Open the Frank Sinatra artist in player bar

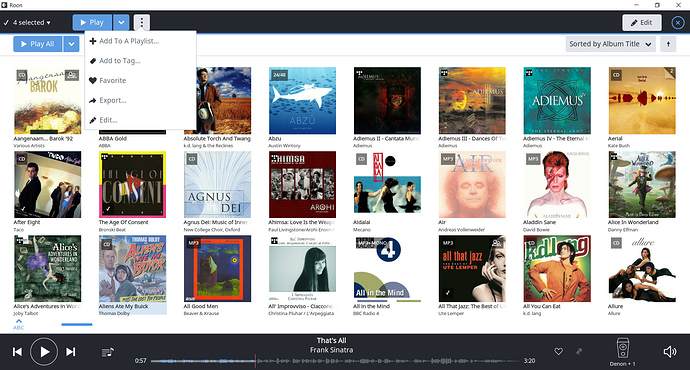coord(331,350)
